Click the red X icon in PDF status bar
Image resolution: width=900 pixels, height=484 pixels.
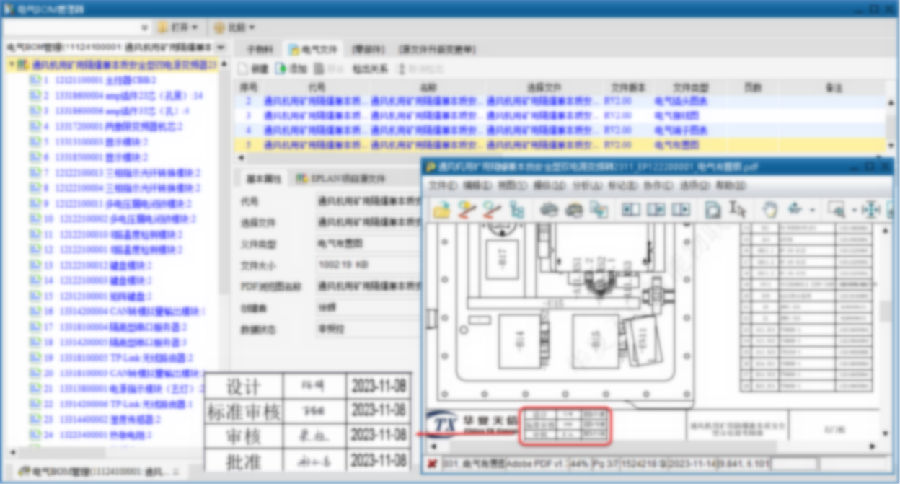(x=432, y=463)
